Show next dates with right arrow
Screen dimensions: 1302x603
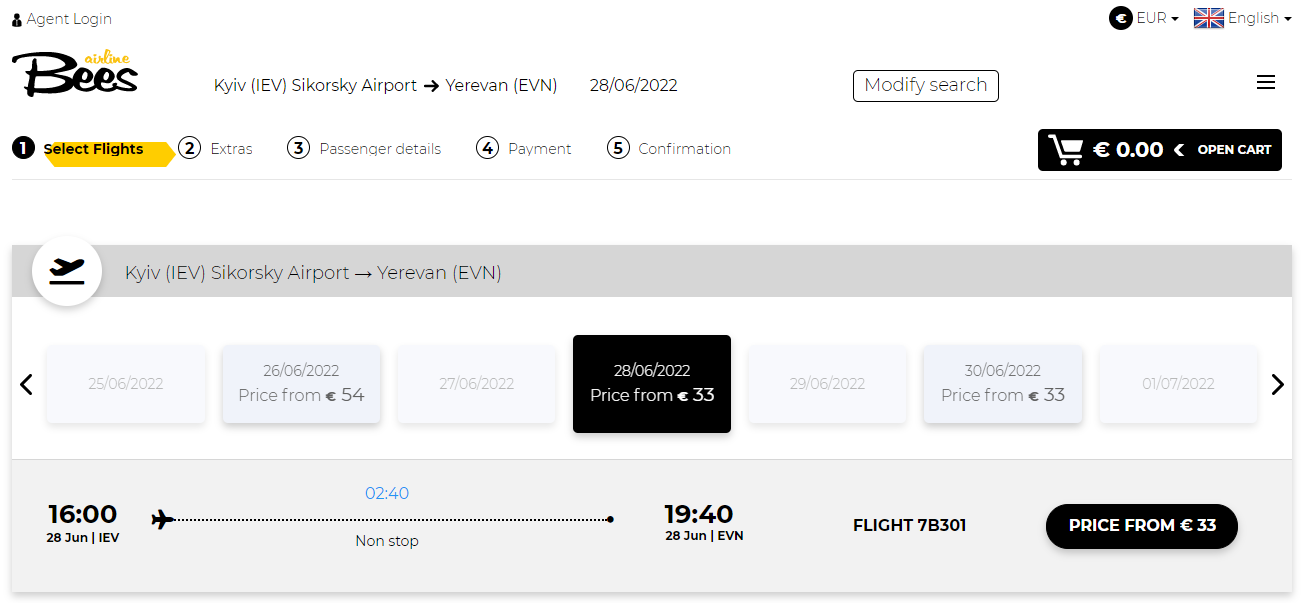[1277, 384]
